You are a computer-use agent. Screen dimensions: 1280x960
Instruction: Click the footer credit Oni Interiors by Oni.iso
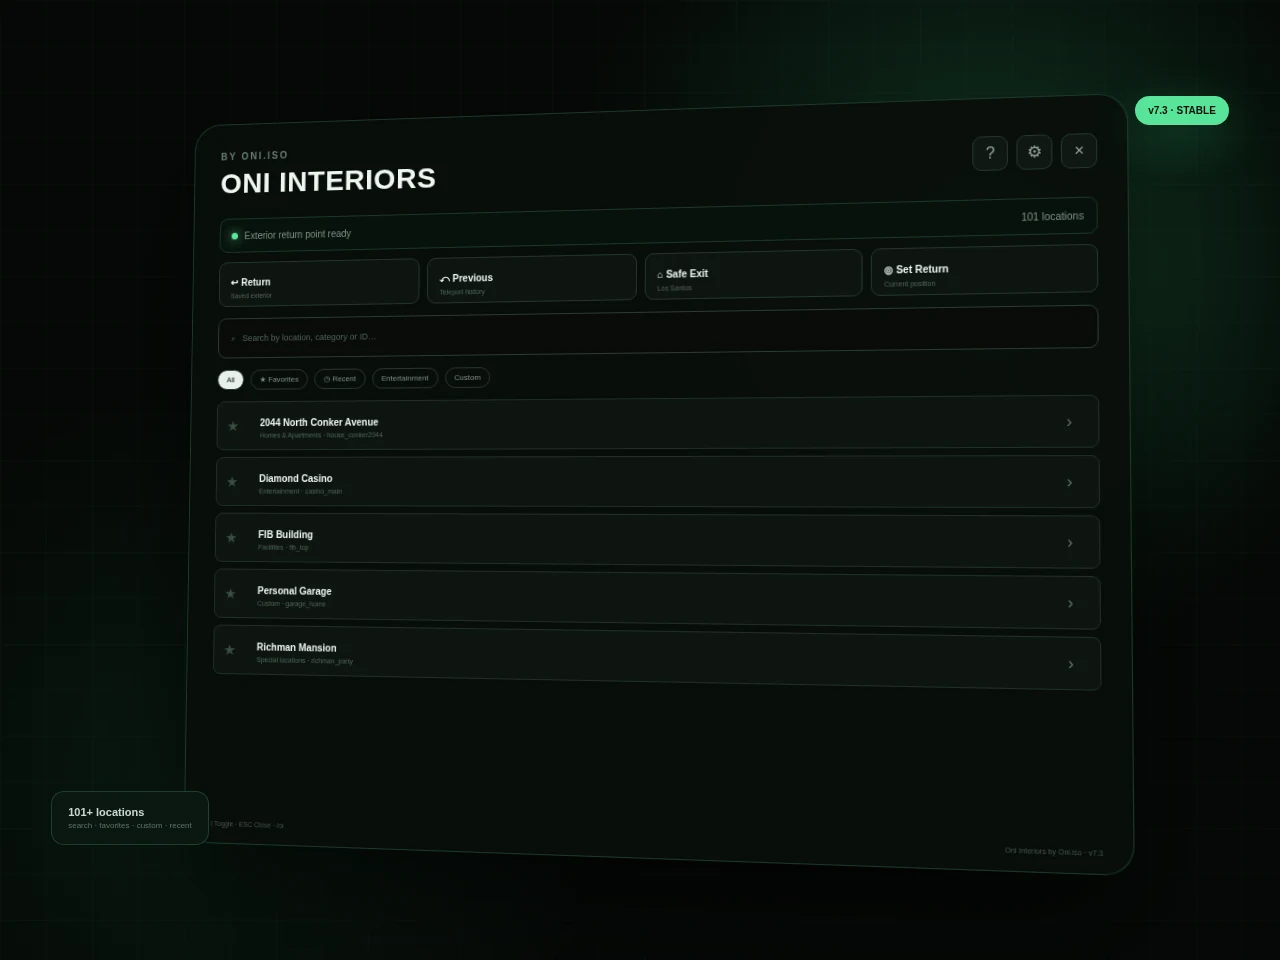point(1054,852)
